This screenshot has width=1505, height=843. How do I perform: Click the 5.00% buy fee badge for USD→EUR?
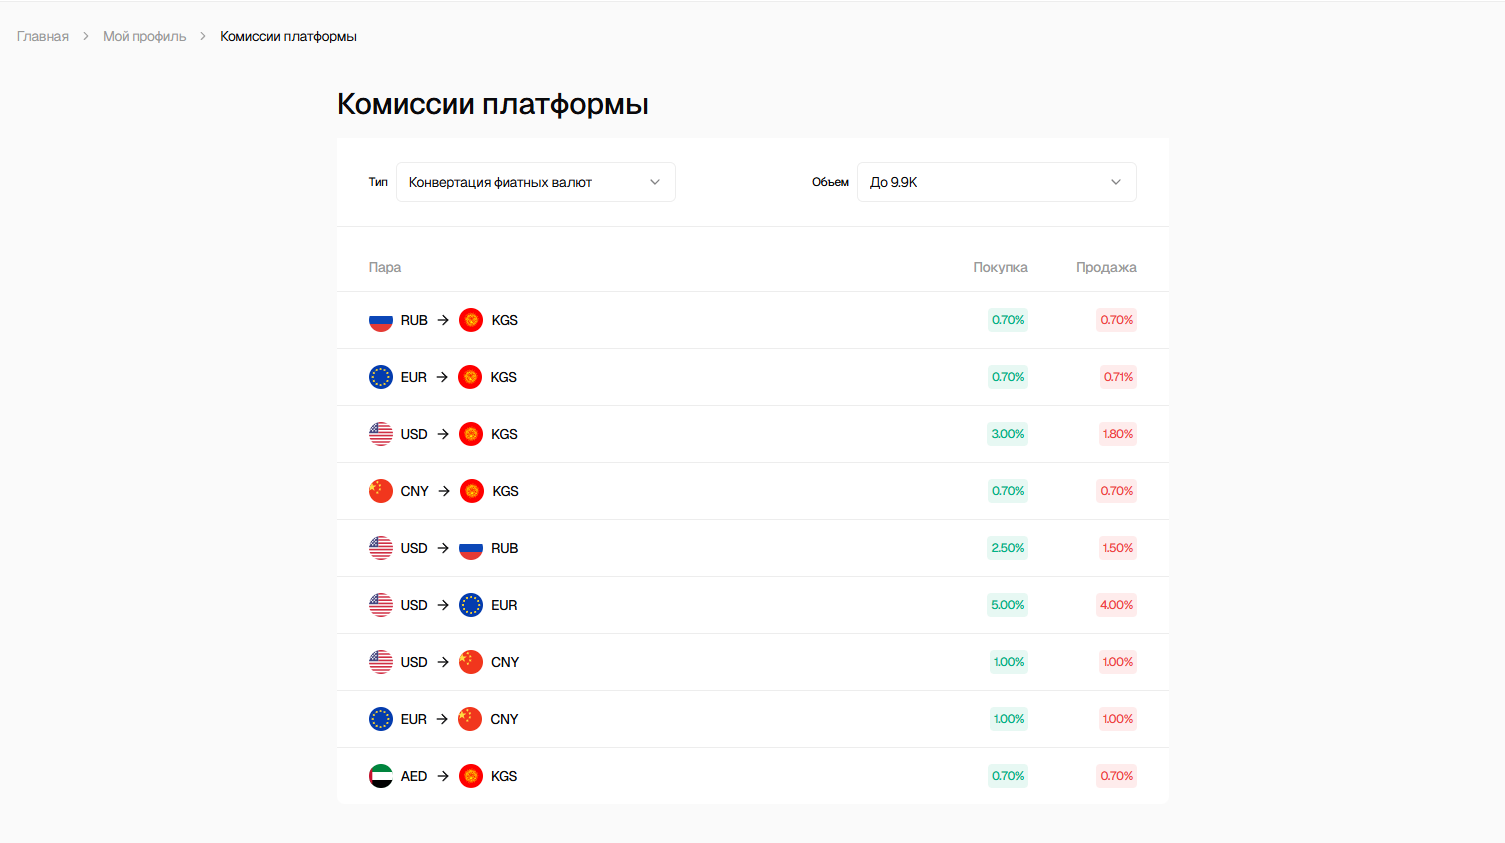[x=1007, y=605]
